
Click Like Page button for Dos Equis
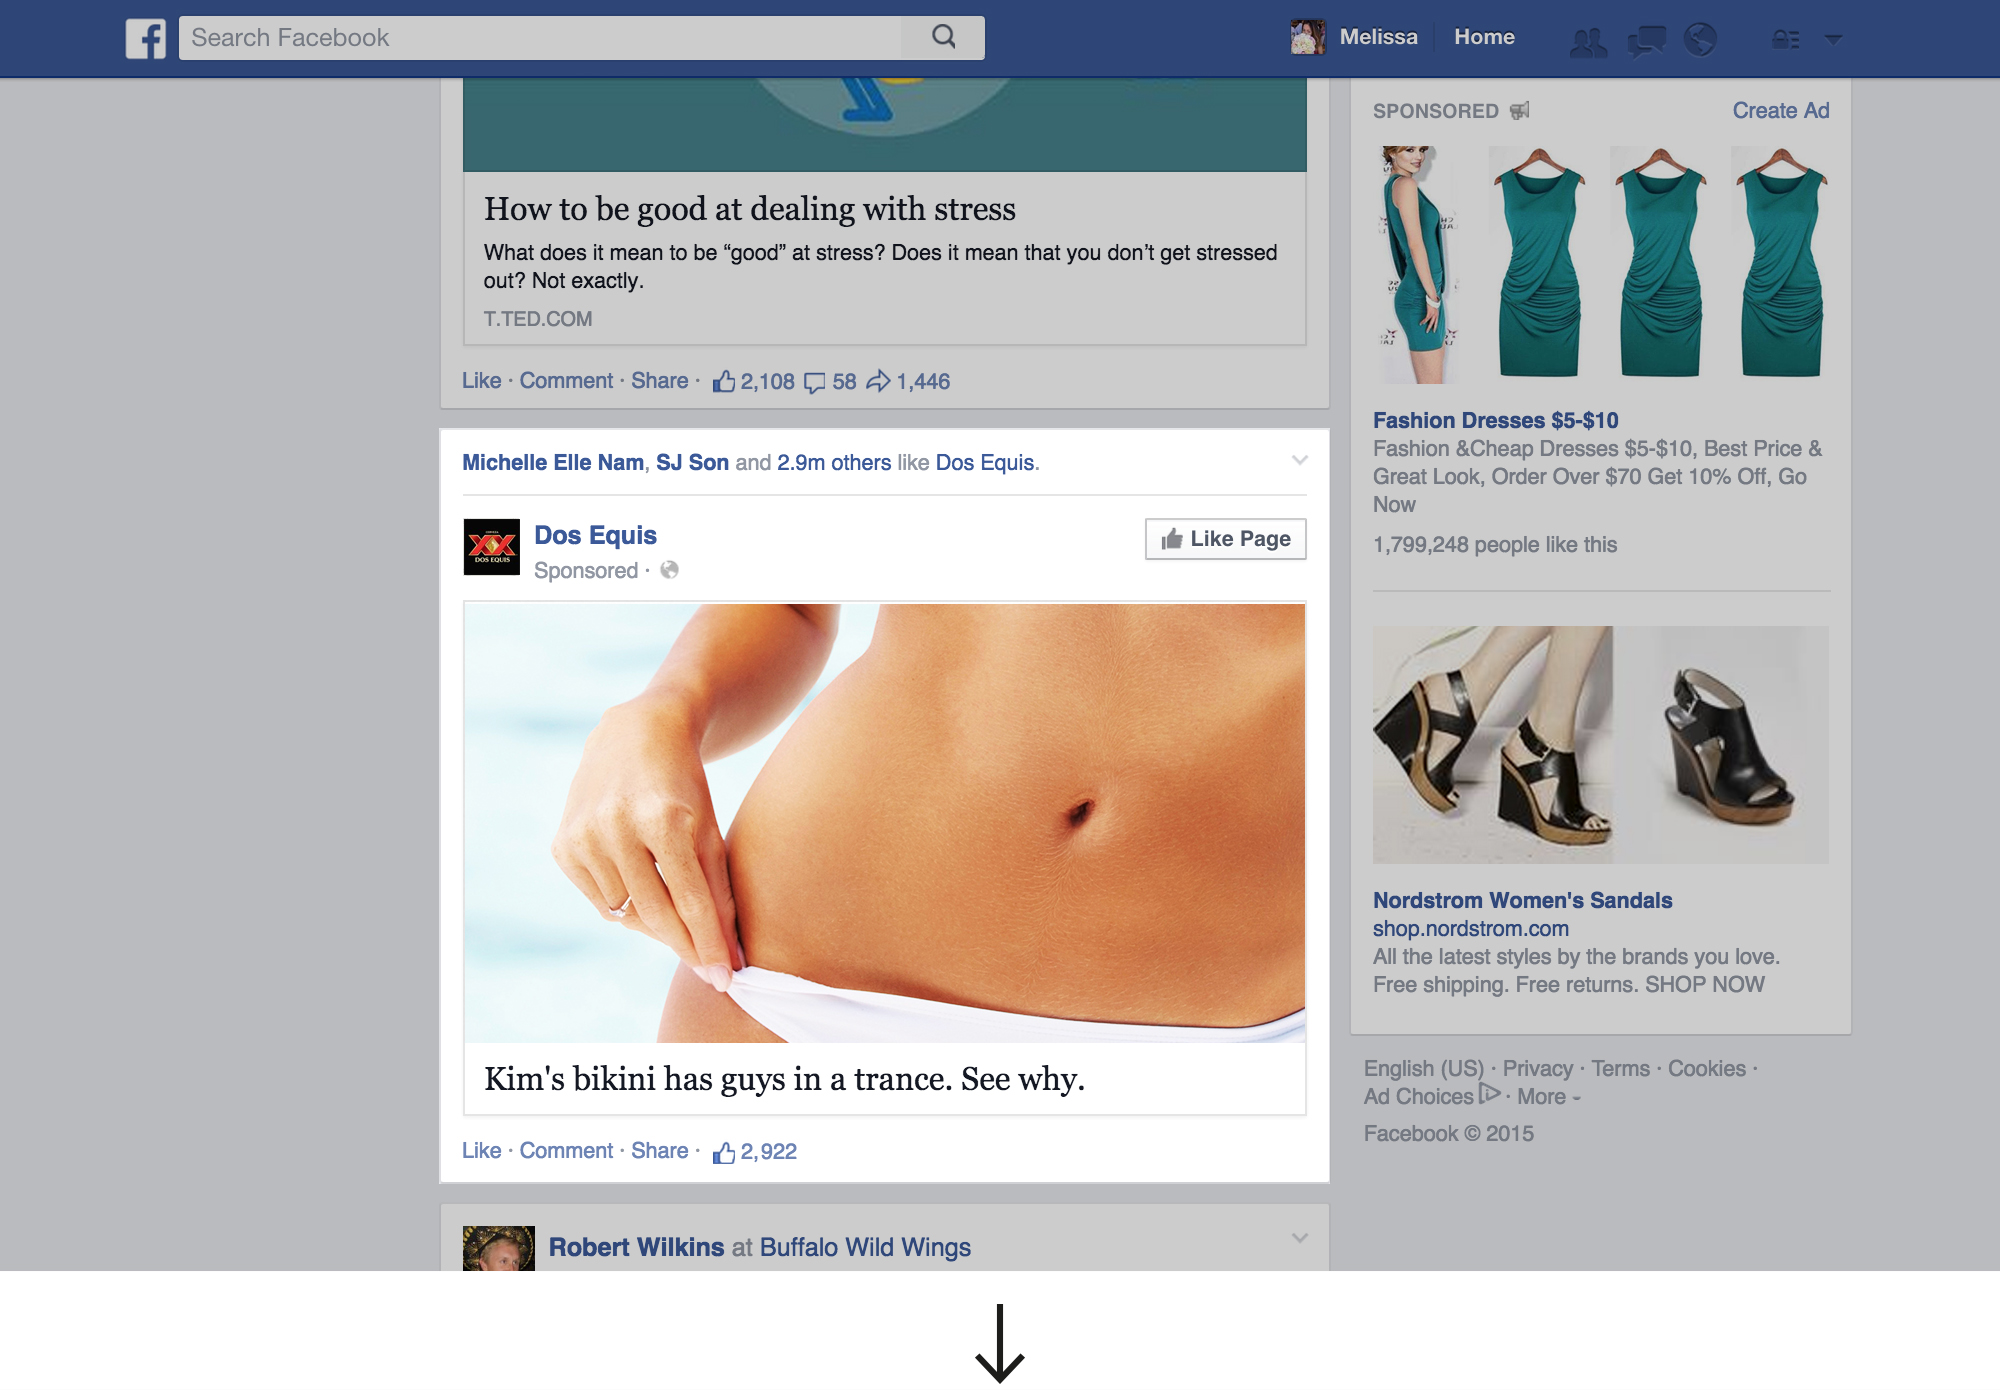coord(1226,539)
